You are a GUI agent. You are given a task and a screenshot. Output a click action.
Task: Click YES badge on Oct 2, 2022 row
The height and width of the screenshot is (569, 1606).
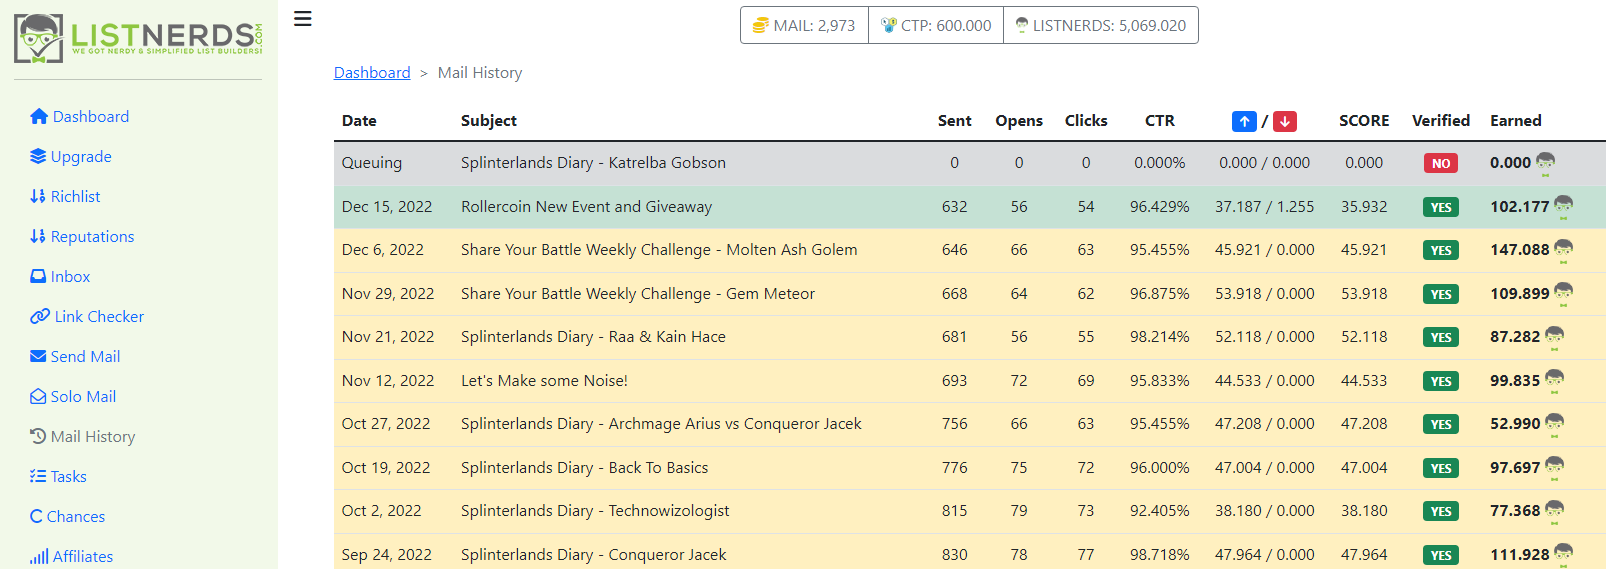1441,512
